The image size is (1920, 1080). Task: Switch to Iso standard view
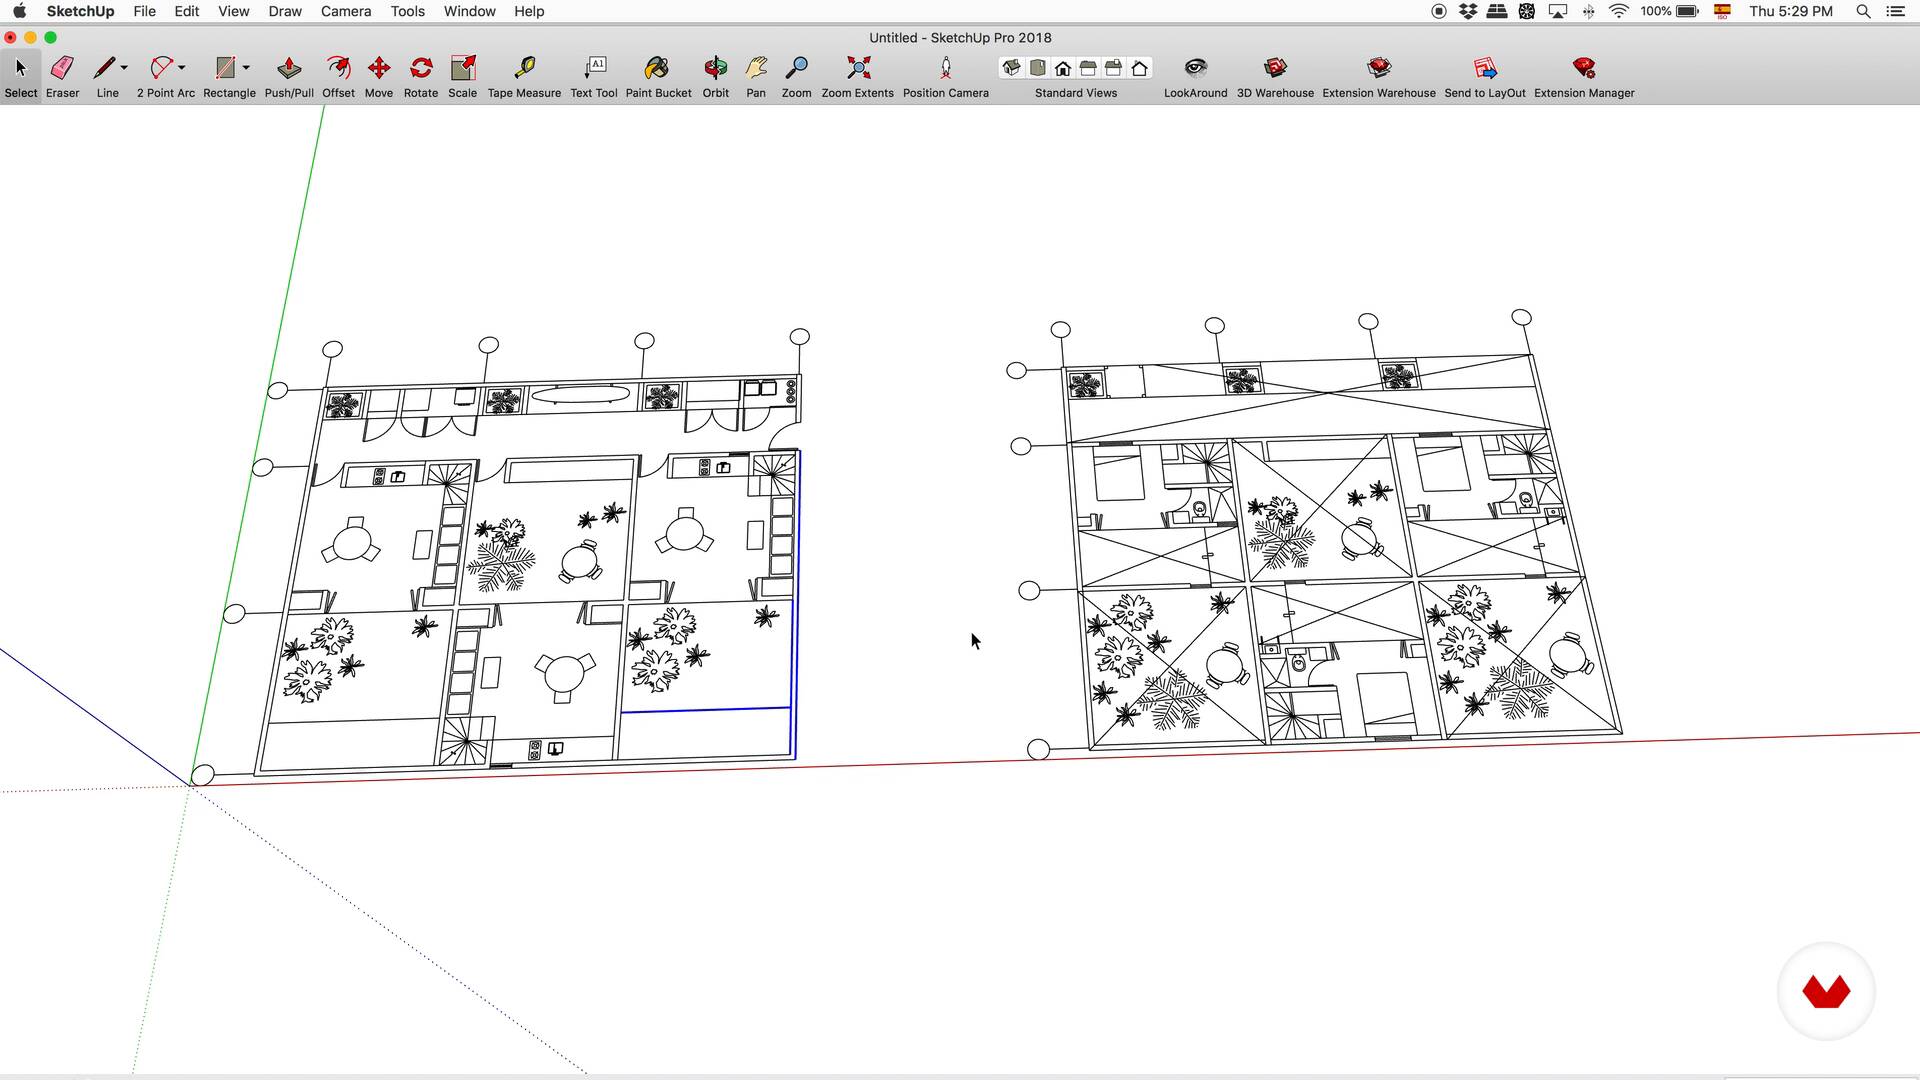click(x=1012, y=68)
